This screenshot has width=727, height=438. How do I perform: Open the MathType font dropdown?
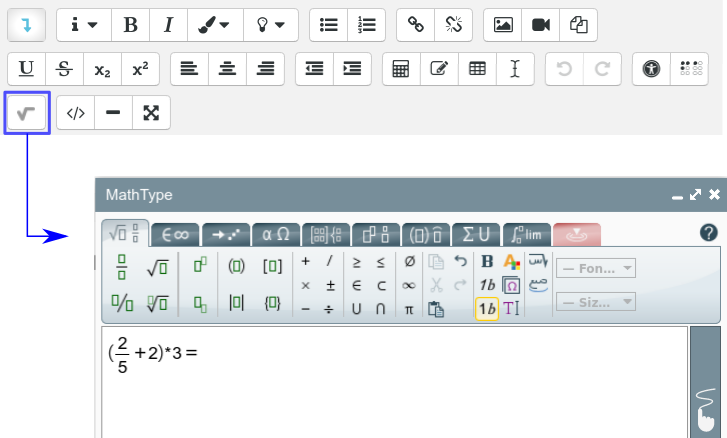tap(596, 268)
